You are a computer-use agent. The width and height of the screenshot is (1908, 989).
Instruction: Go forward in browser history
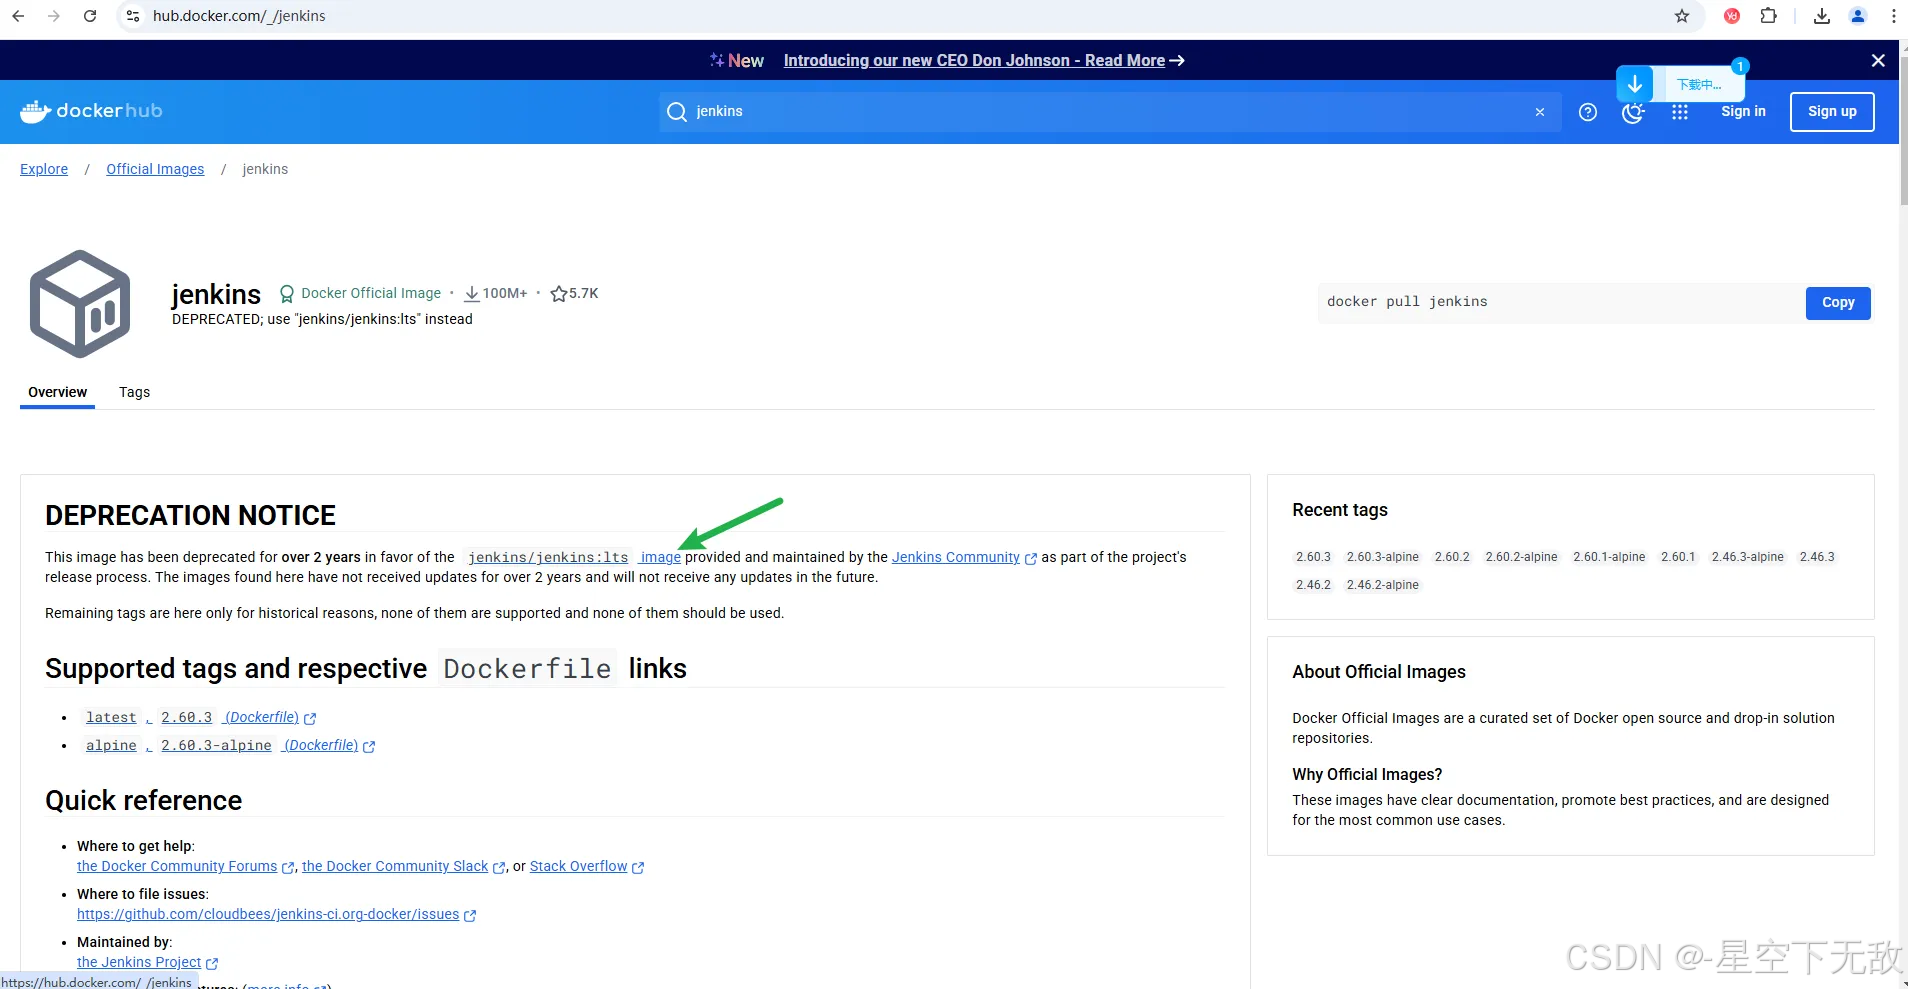pos(54,16)
